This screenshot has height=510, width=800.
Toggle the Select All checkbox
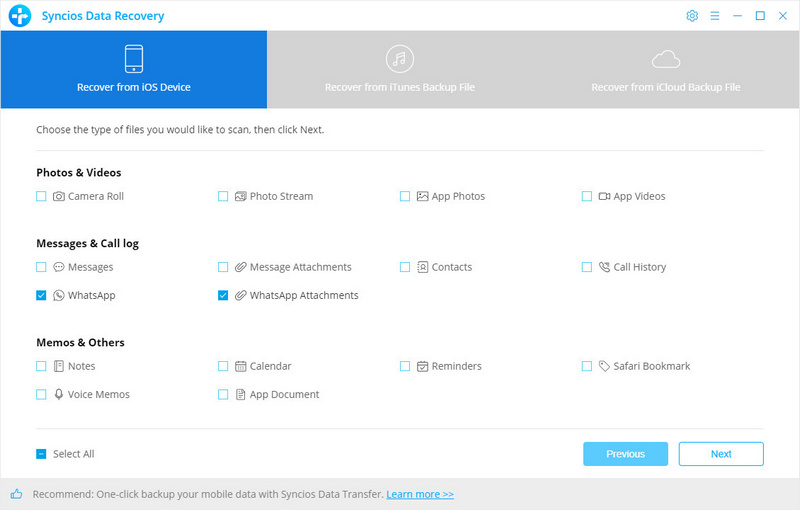(x=41, y=454)
